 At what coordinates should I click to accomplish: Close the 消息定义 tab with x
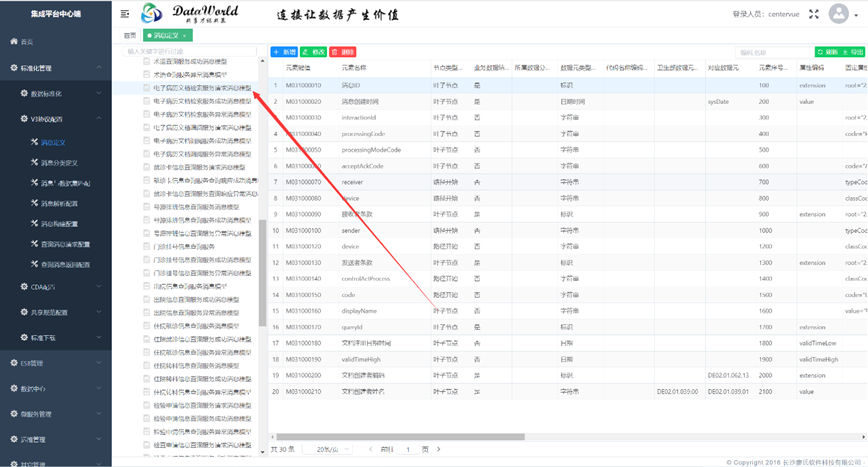click(184, 35)
